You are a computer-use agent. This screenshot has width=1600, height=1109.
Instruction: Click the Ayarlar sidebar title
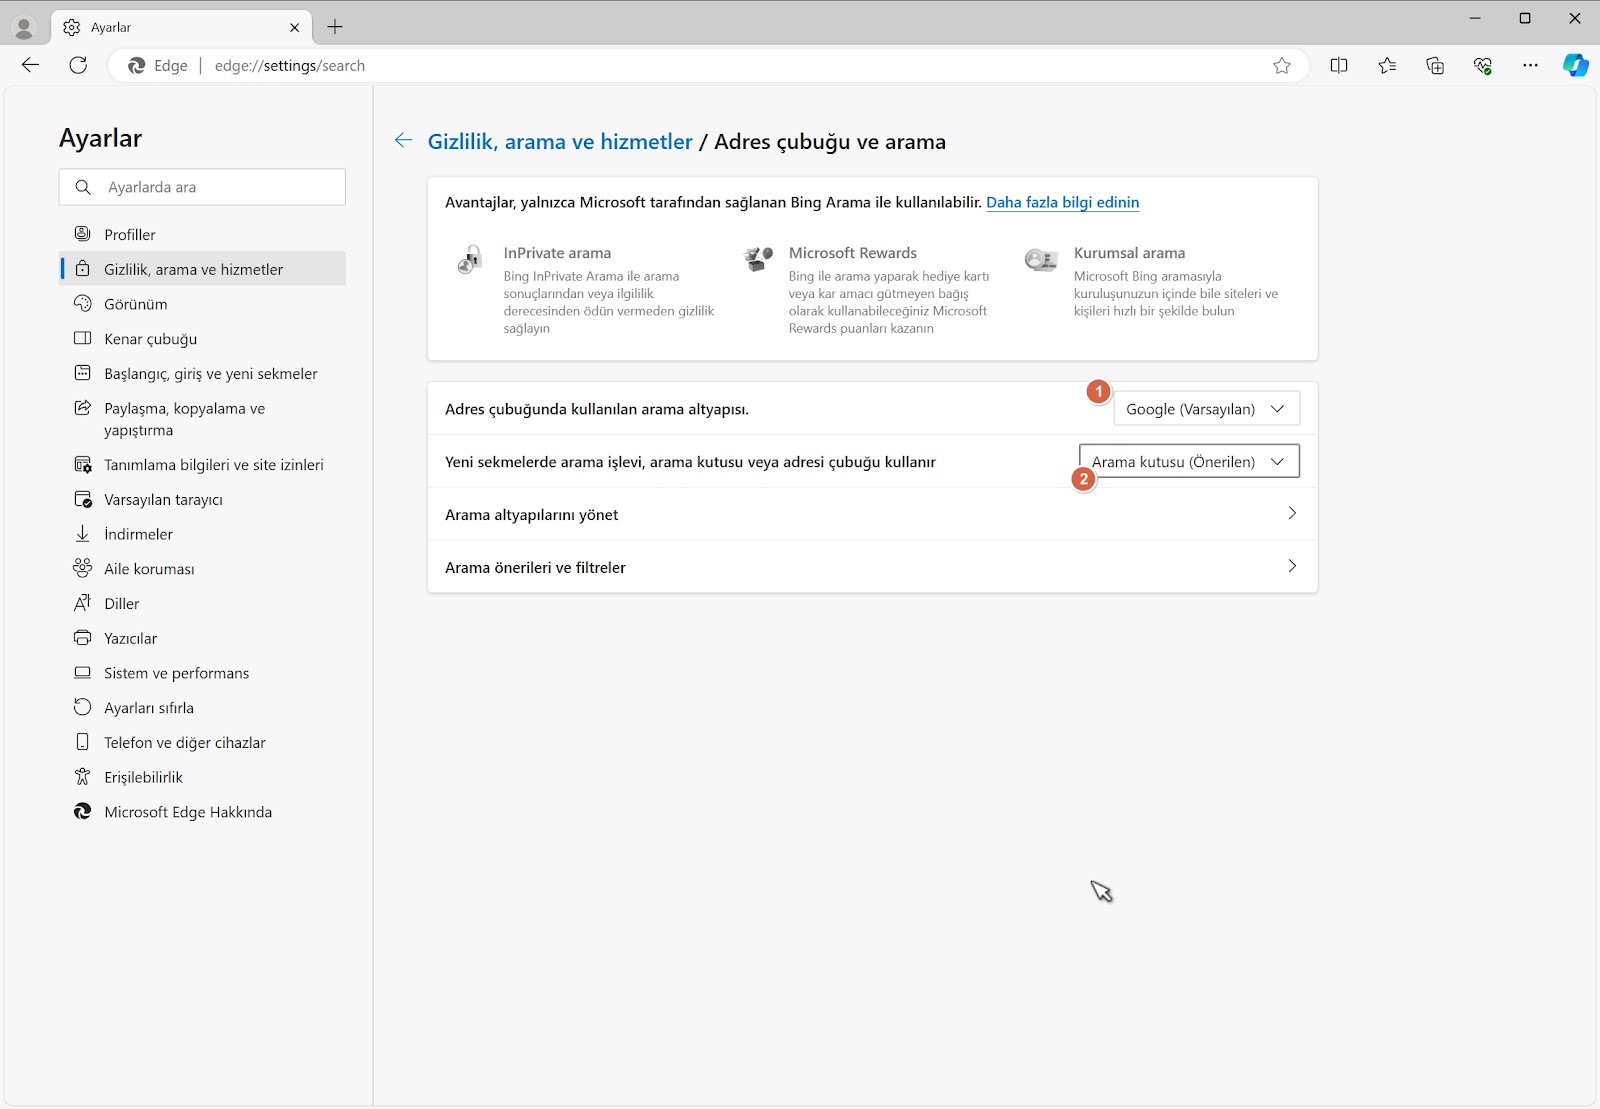[100, 138]
